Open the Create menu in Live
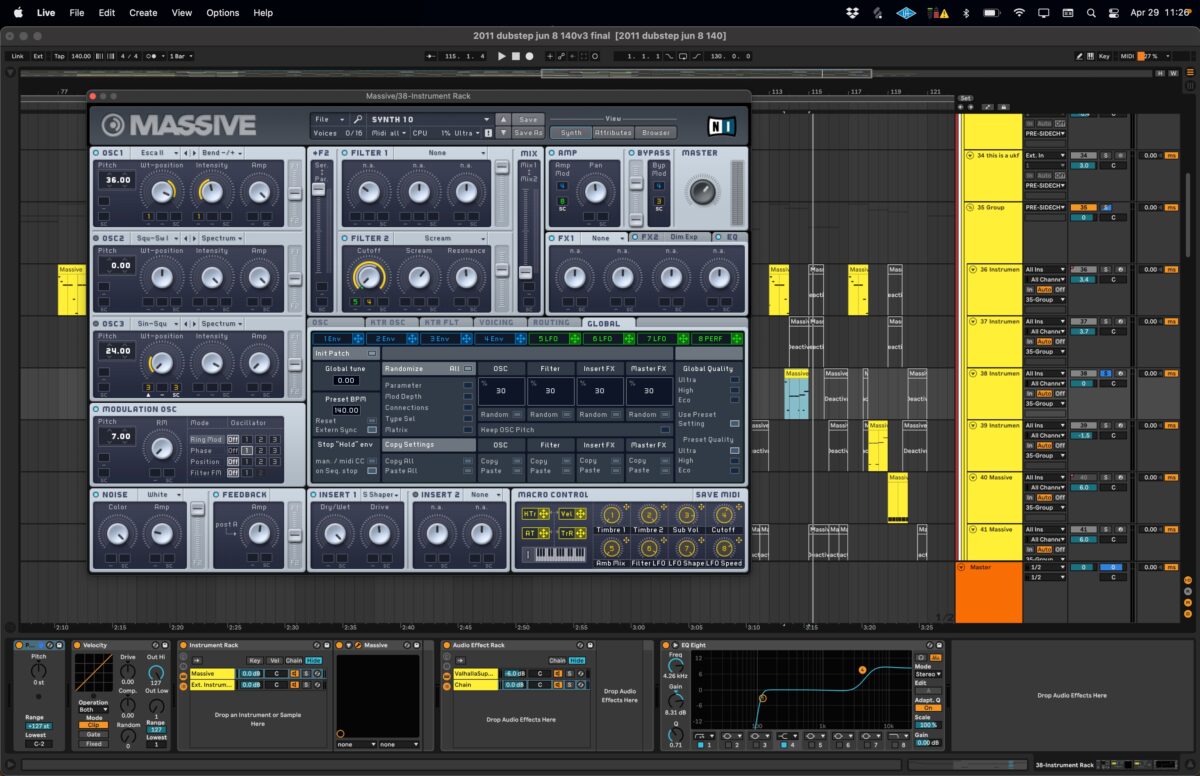 click(143, 13)
